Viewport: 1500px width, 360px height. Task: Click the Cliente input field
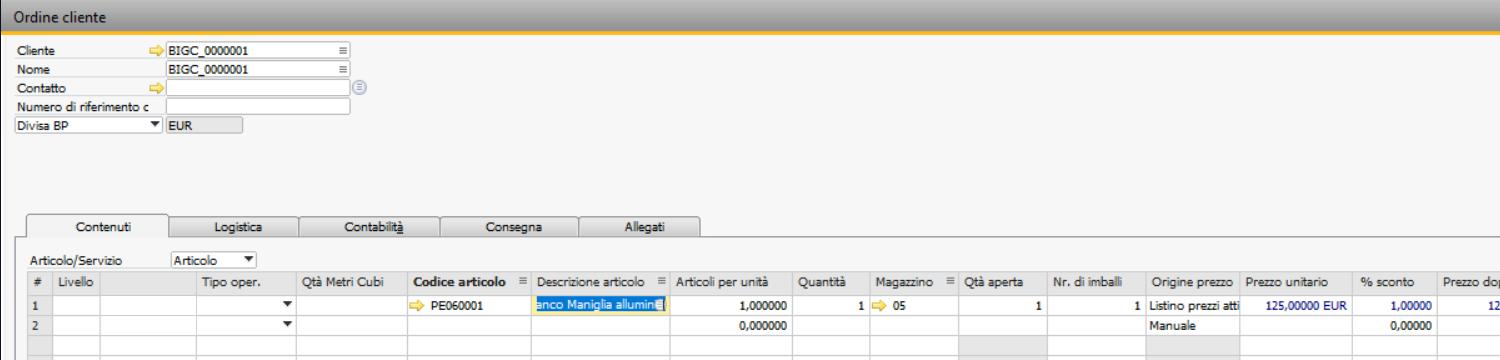tap(258, 50)
